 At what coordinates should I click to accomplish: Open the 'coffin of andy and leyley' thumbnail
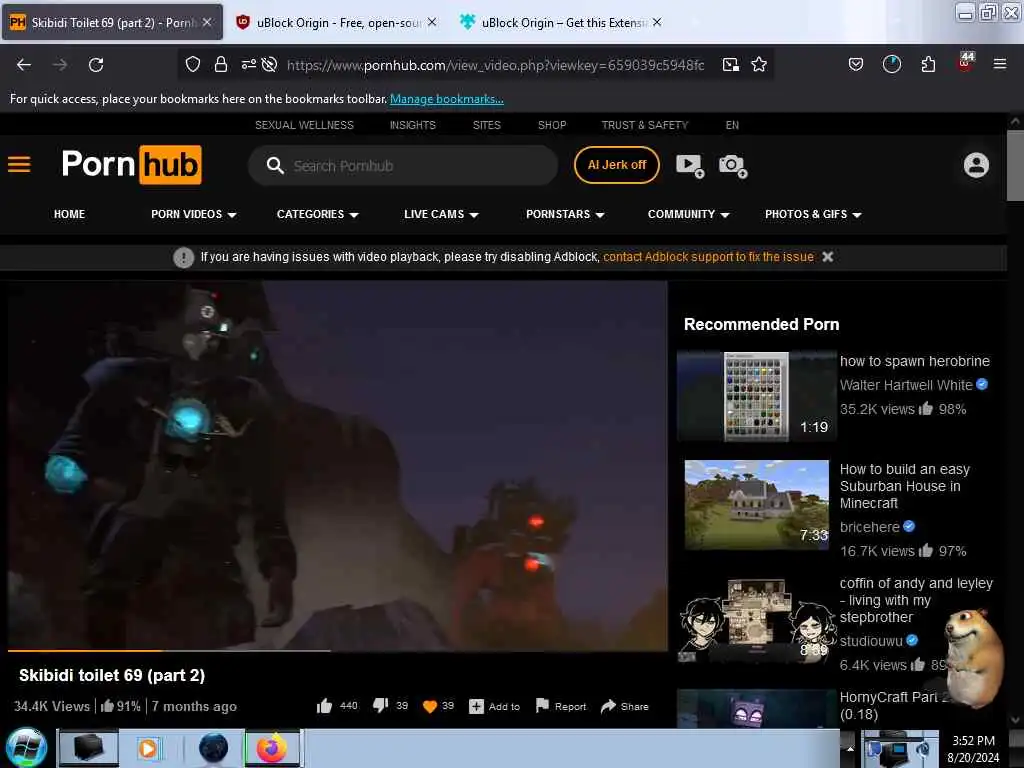756,619
